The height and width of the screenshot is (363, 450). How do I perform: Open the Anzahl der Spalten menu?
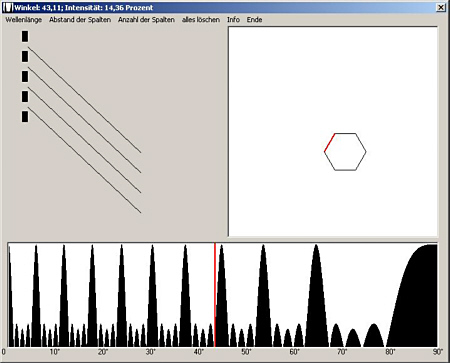146,20
